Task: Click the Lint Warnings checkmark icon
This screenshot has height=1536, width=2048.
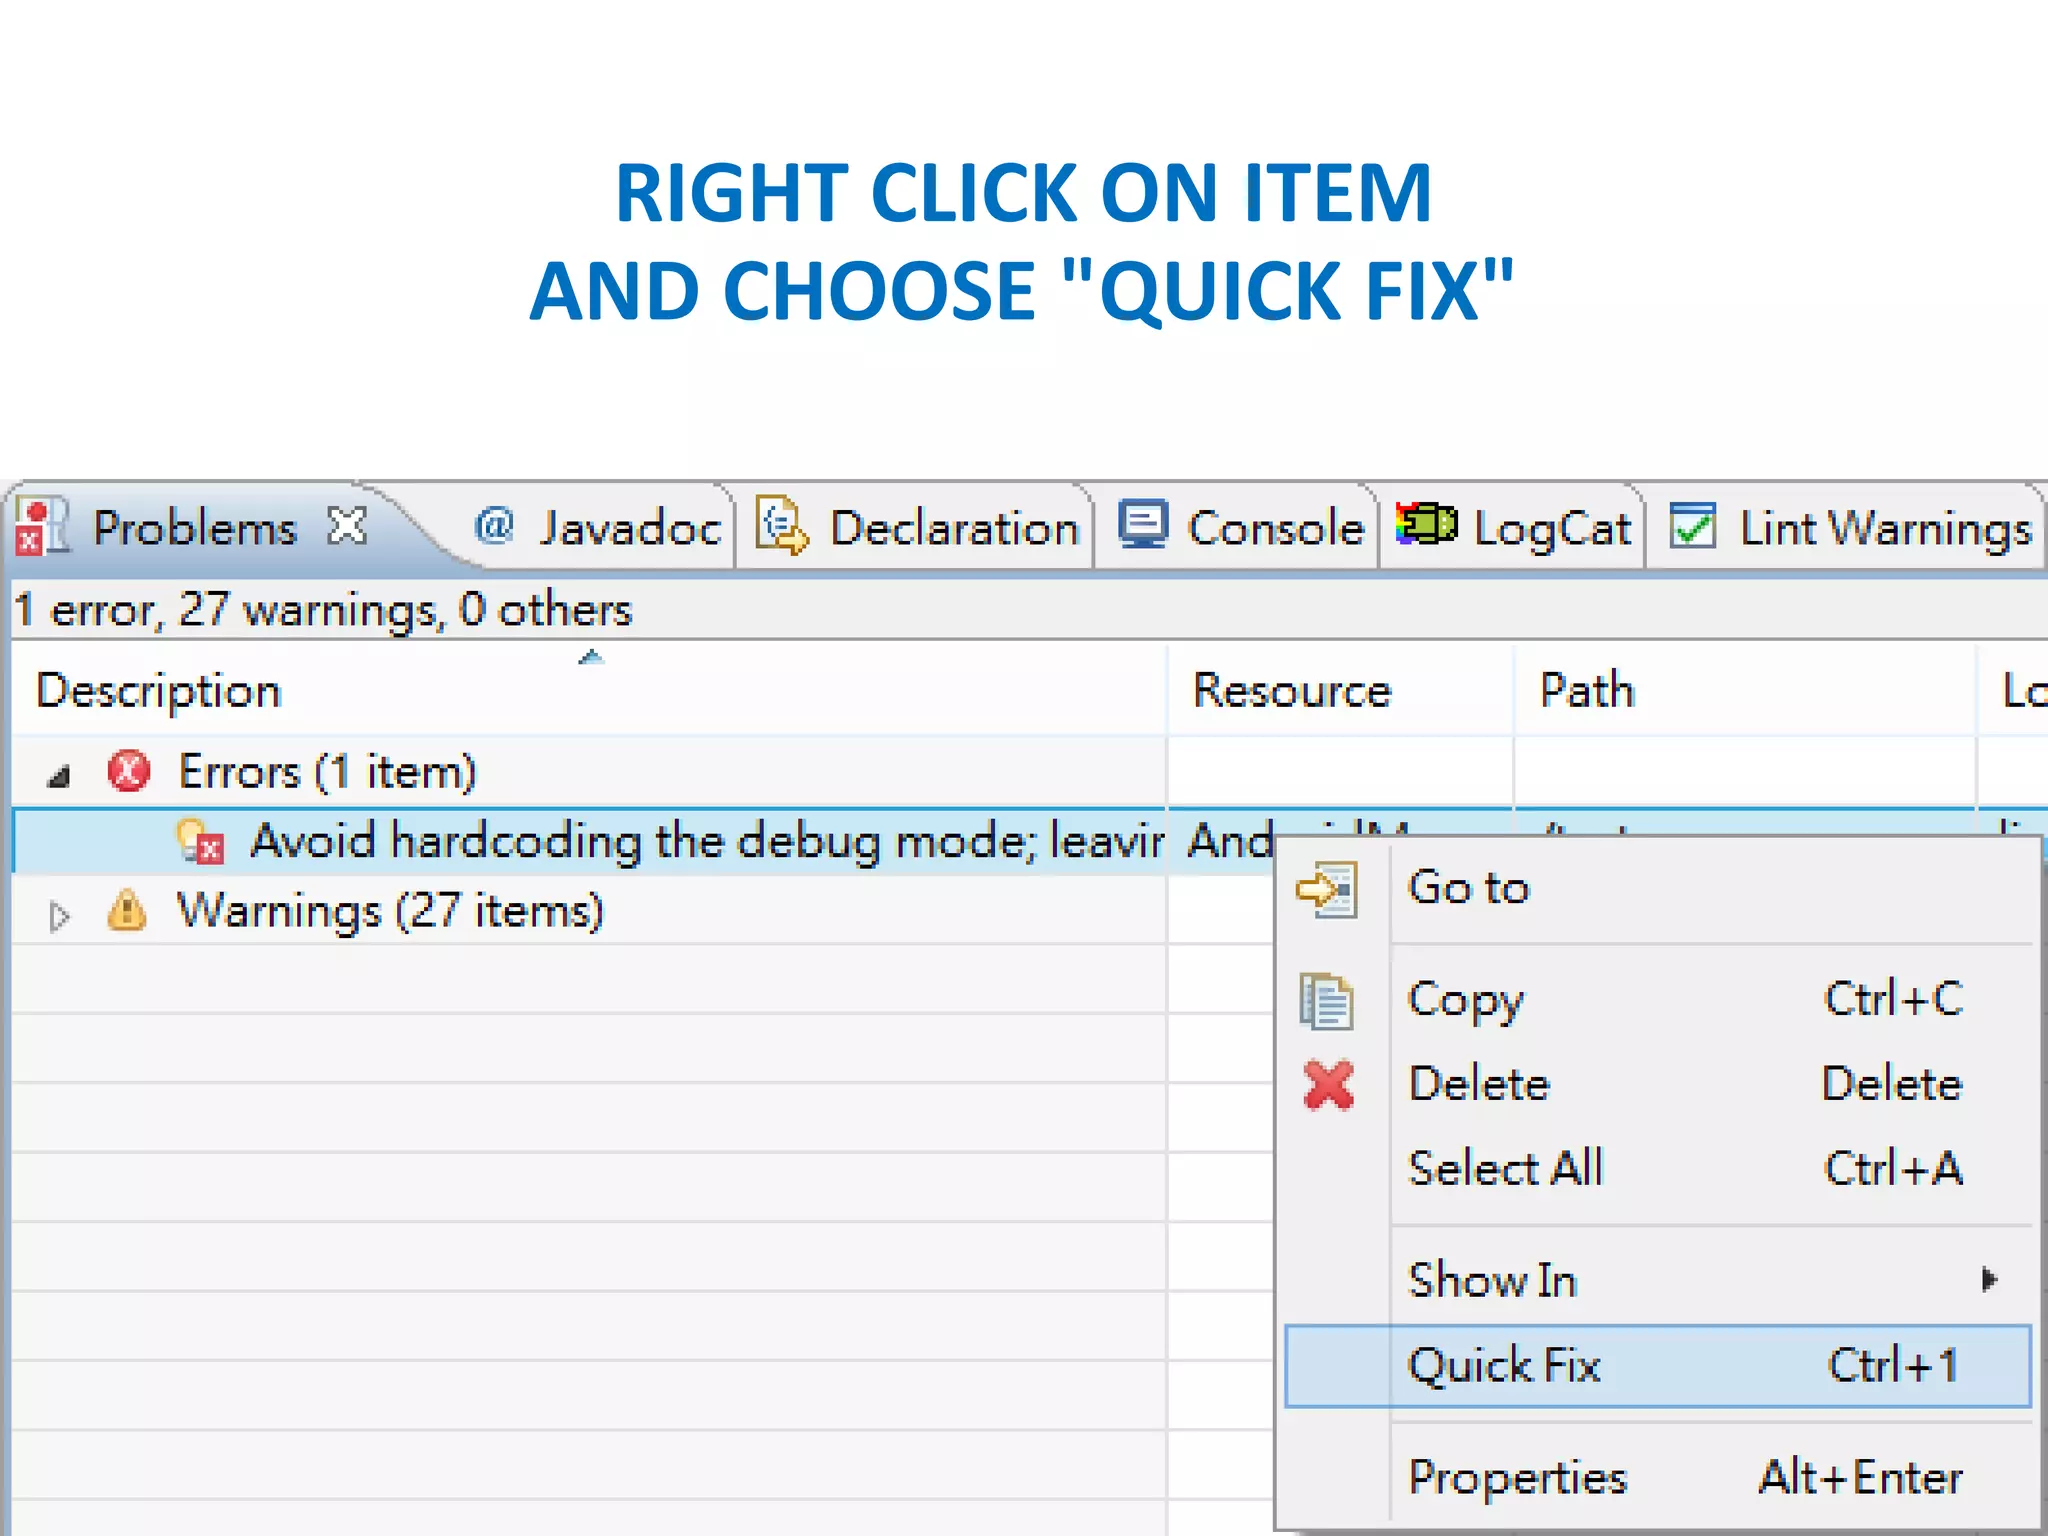Action: coord(1693,526)
